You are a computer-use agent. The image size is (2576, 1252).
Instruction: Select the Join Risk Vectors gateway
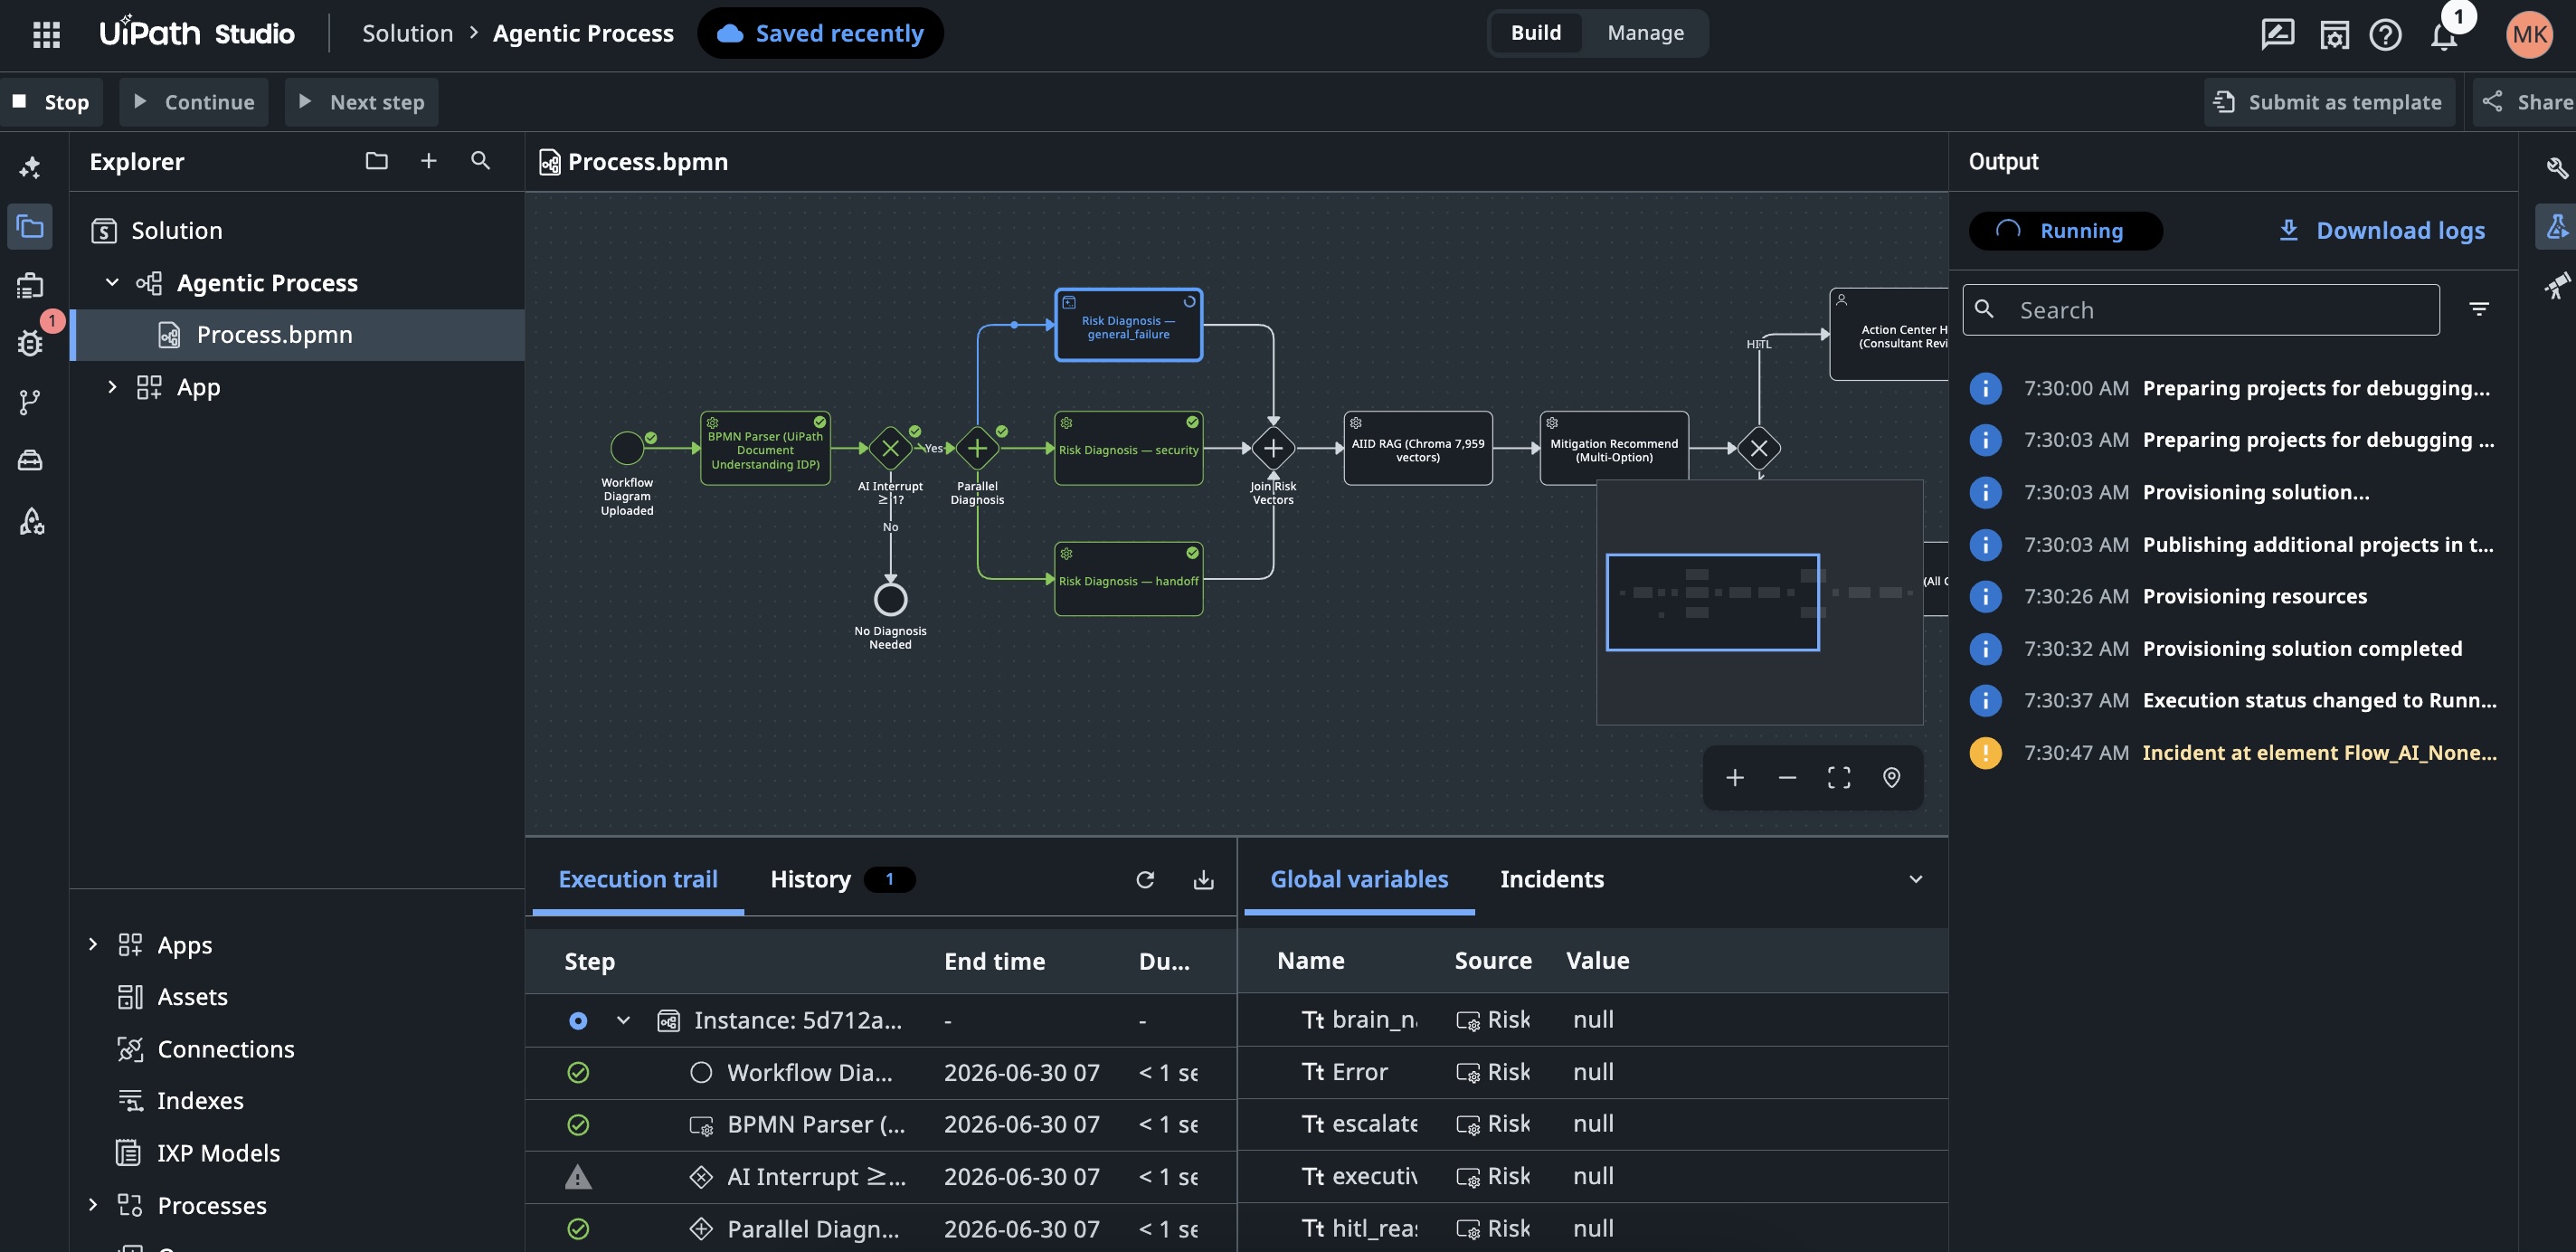point(1273,448)
